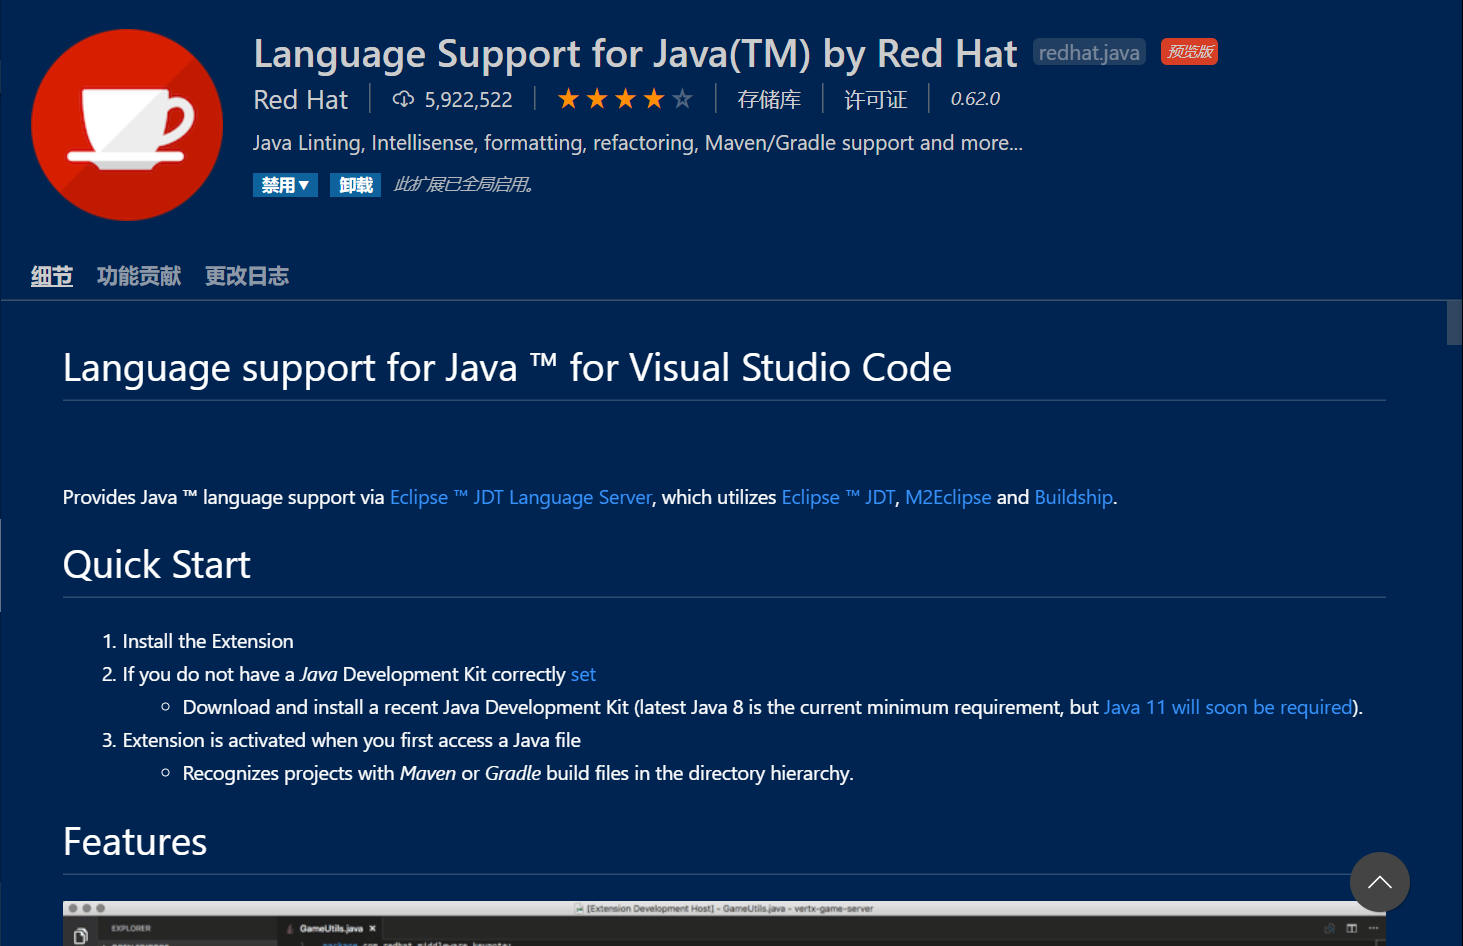Open the M2Eclipse link
Screen dimensions: 1463x946
pos(948,497)
